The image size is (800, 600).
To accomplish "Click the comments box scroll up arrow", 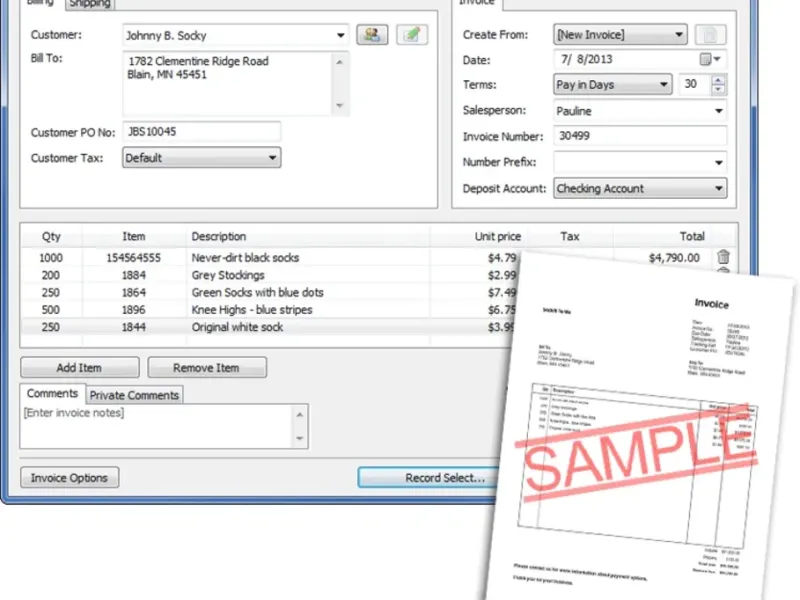I will point(300,415).
